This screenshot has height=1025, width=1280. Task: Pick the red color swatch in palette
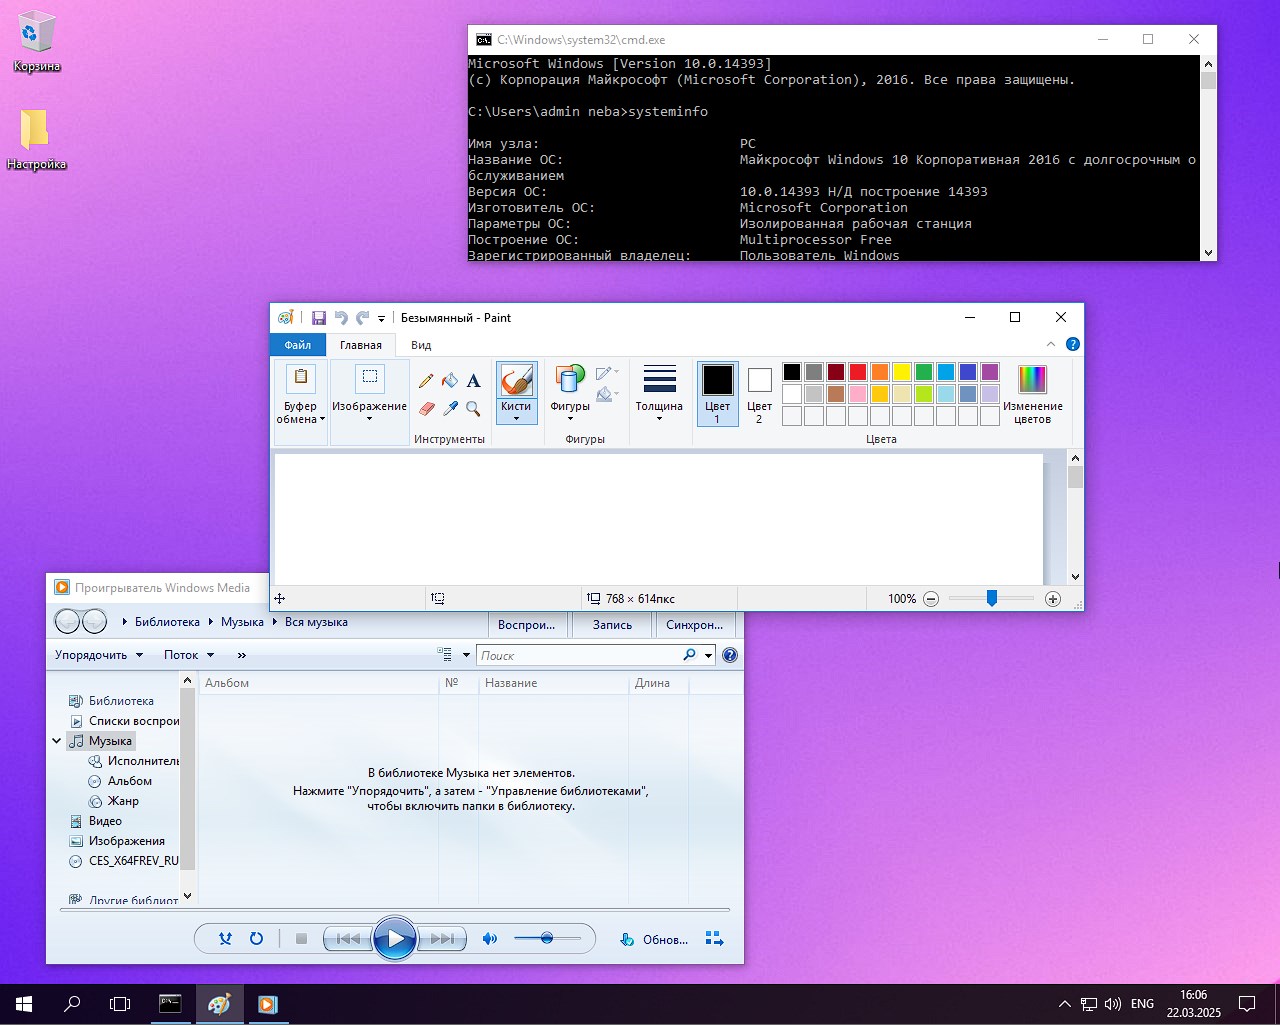coord(858,372)
